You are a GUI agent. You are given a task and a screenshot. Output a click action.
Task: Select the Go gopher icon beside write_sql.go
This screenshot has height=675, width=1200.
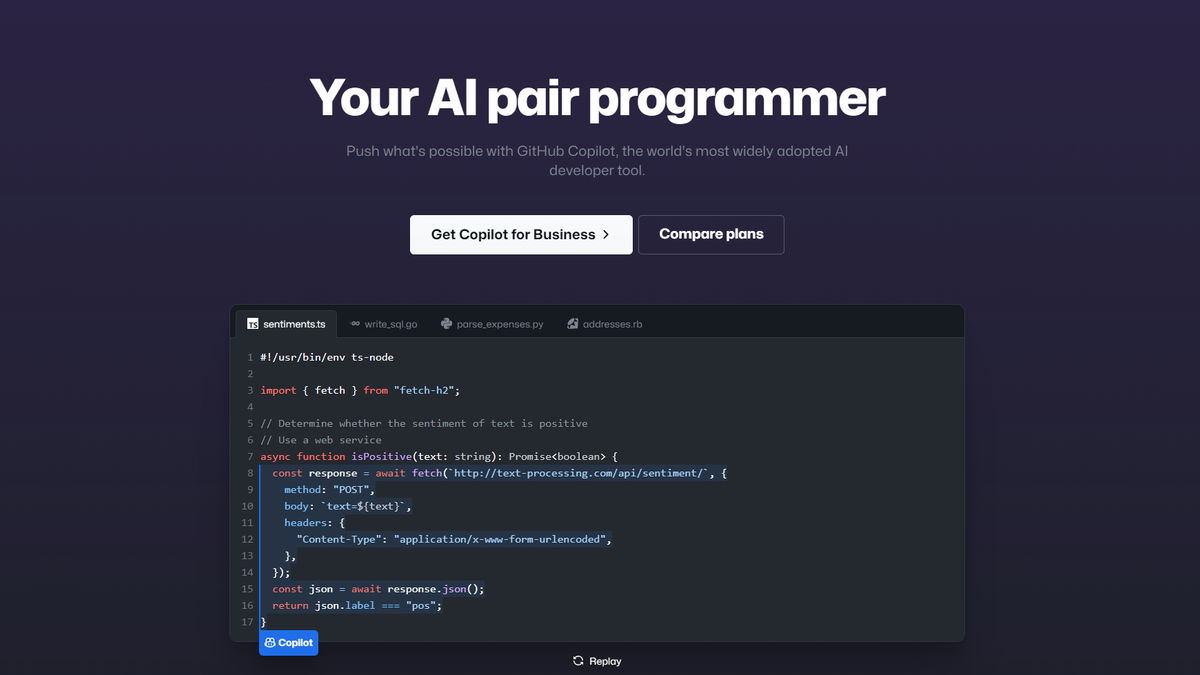354,322
